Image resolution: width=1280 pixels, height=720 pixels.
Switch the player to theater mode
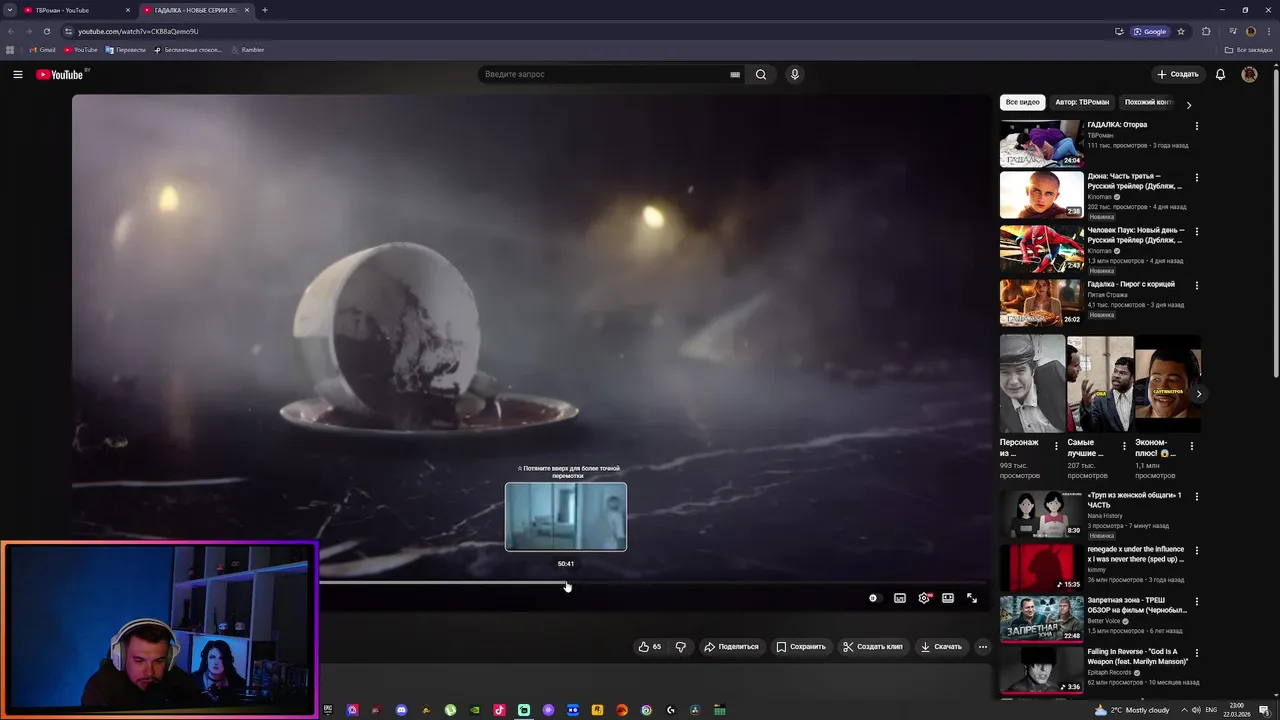[948, 598]
